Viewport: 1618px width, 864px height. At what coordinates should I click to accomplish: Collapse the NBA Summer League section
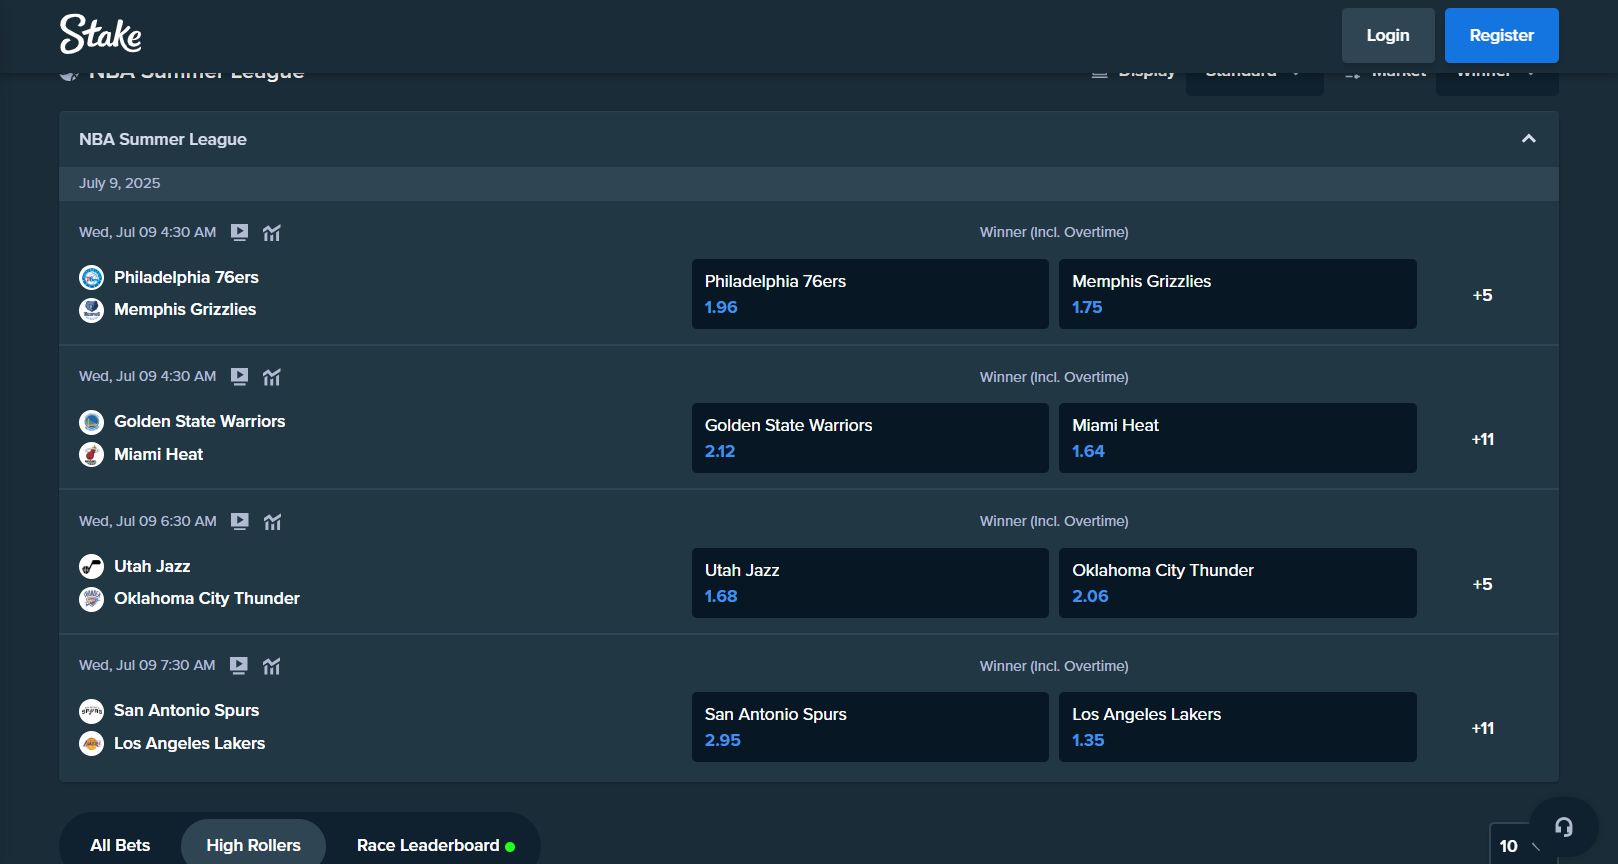pos(1528,139)
